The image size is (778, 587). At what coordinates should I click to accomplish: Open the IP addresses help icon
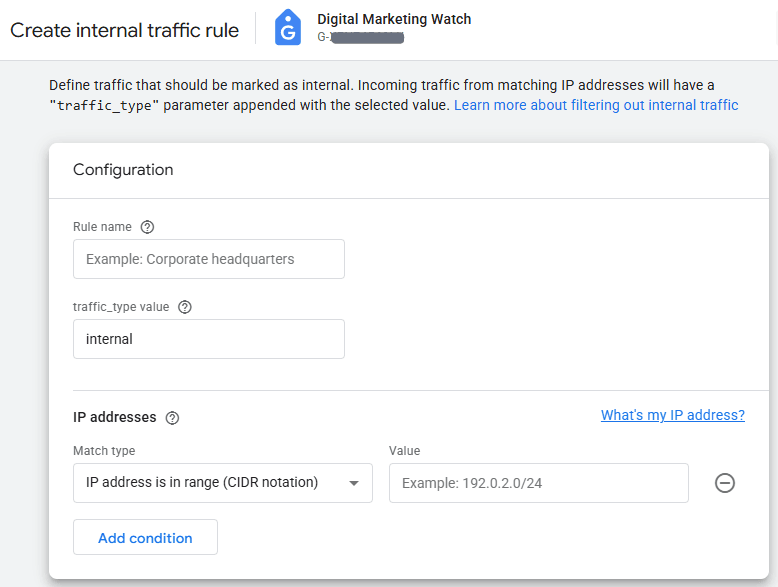click(x=172, y=418)
